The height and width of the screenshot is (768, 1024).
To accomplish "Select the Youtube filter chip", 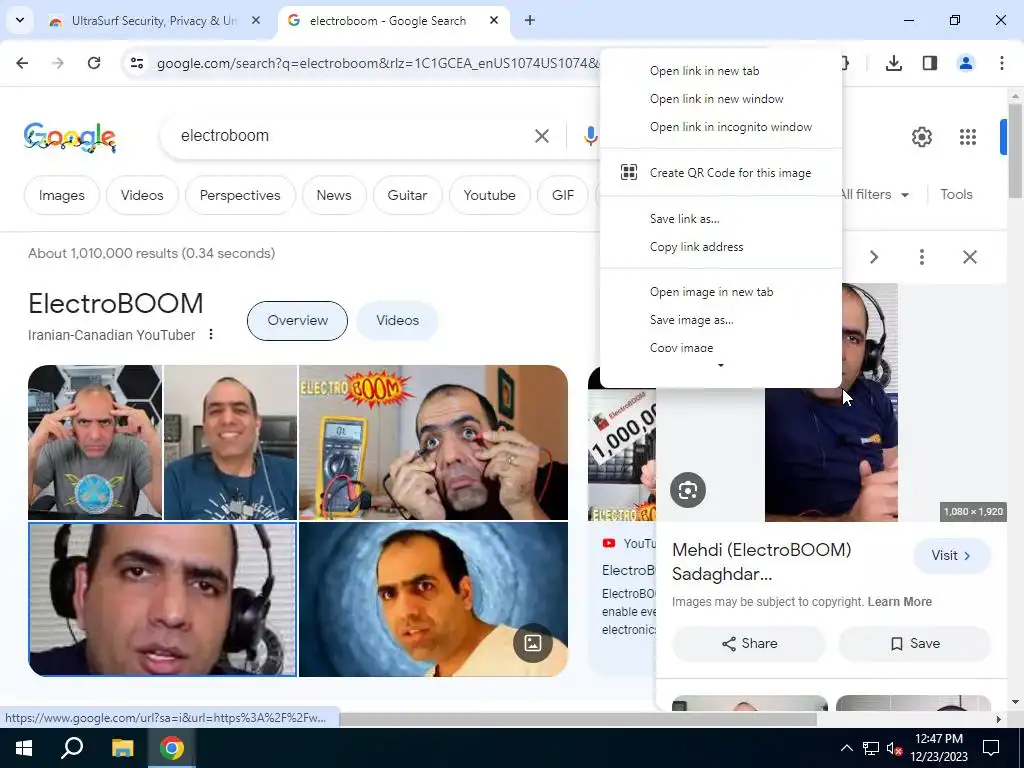I will (x=489, y=195).
